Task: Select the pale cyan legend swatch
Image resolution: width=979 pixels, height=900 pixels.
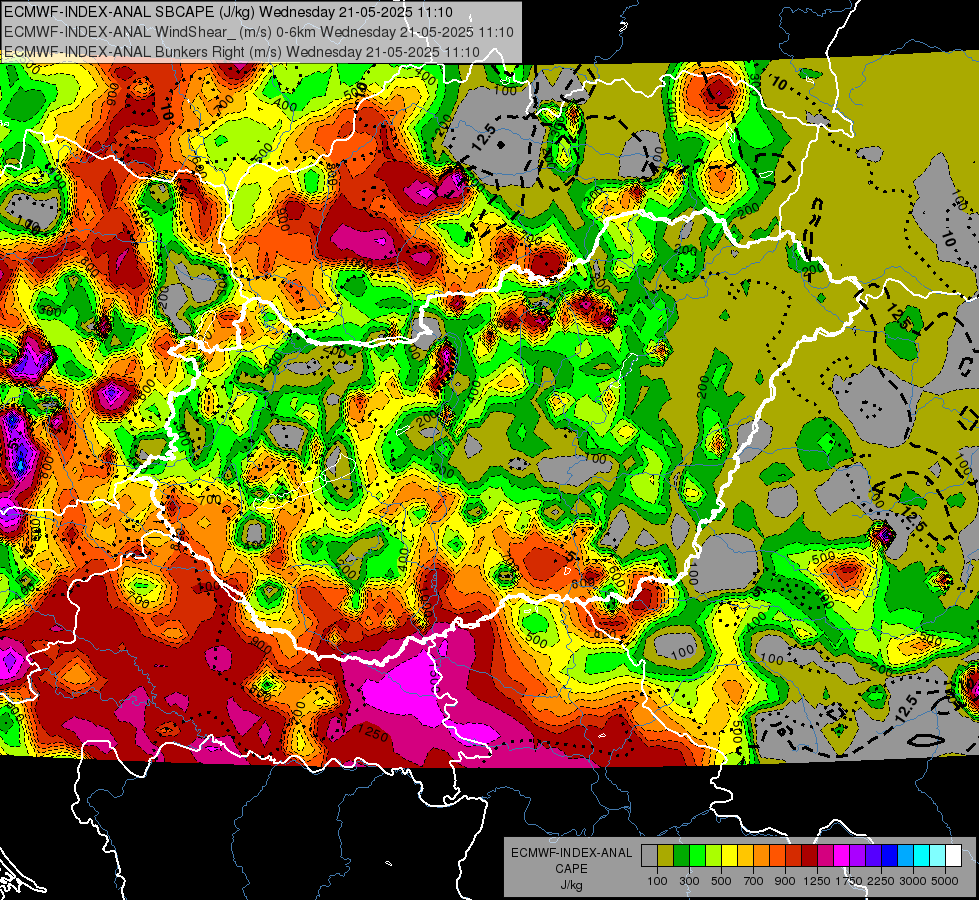Action: (x=937, y=856)
